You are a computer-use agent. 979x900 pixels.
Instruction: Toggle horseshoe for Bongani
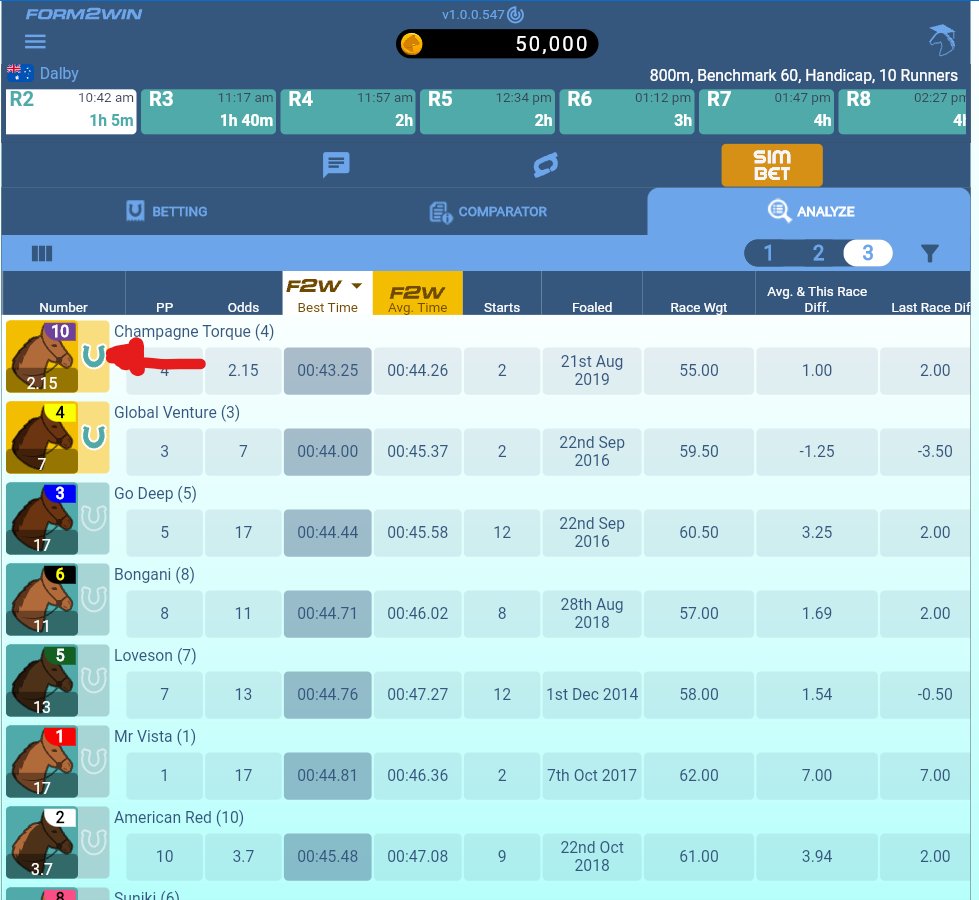(x=94, y=600)
